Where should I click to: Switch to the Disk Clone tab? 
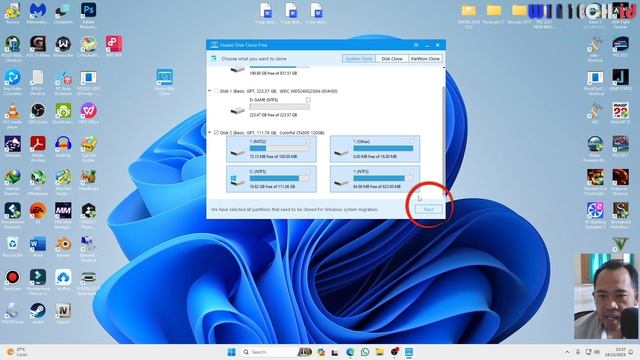coord(392,59)
